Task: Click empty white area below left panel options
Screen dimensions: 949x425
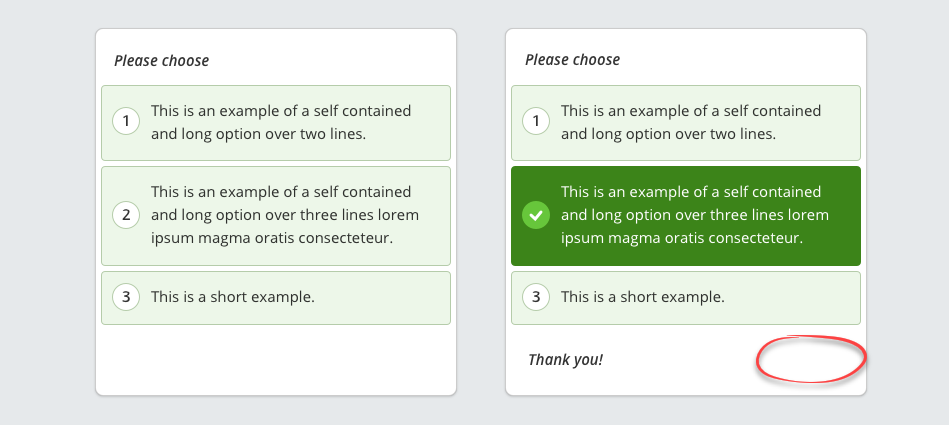Action: point(276,359)
